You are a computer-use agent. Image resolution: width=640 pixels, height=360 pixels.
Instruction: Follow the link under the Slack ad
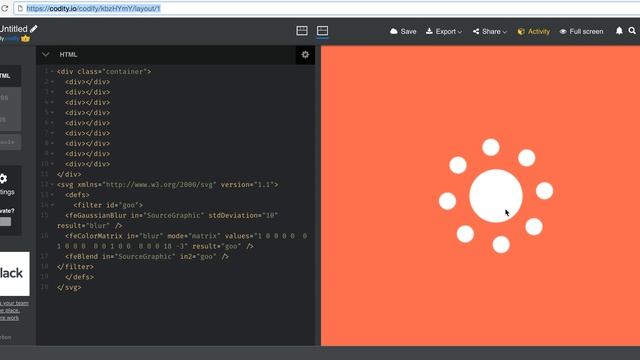click(14, 310)
